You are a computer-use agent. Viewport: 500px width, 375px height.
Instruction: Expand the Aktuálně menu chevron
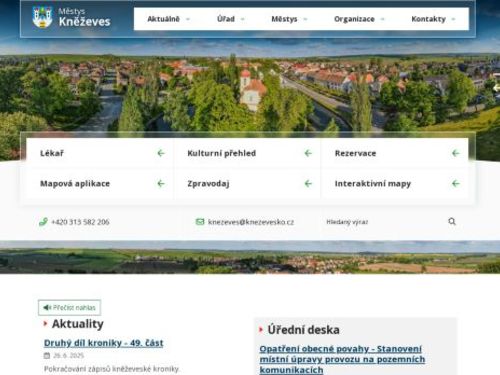coord(188,19)
